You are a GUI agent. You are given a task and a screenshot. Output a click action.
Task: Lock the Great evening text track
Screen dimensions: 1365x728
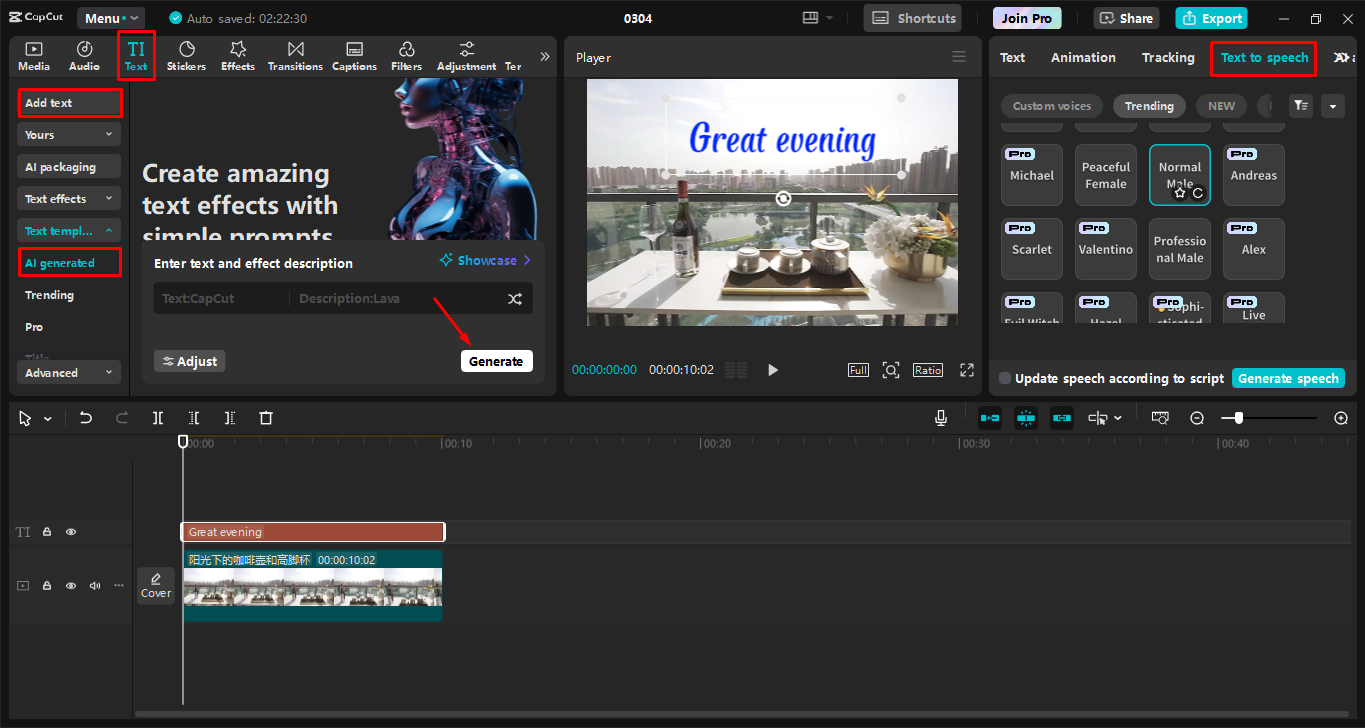click(47, 531)
